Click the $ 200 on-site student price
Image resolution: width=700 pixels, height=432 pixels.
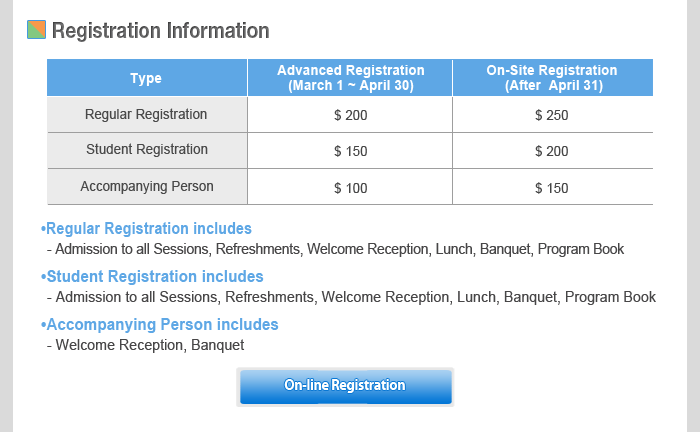click(552, 151)
